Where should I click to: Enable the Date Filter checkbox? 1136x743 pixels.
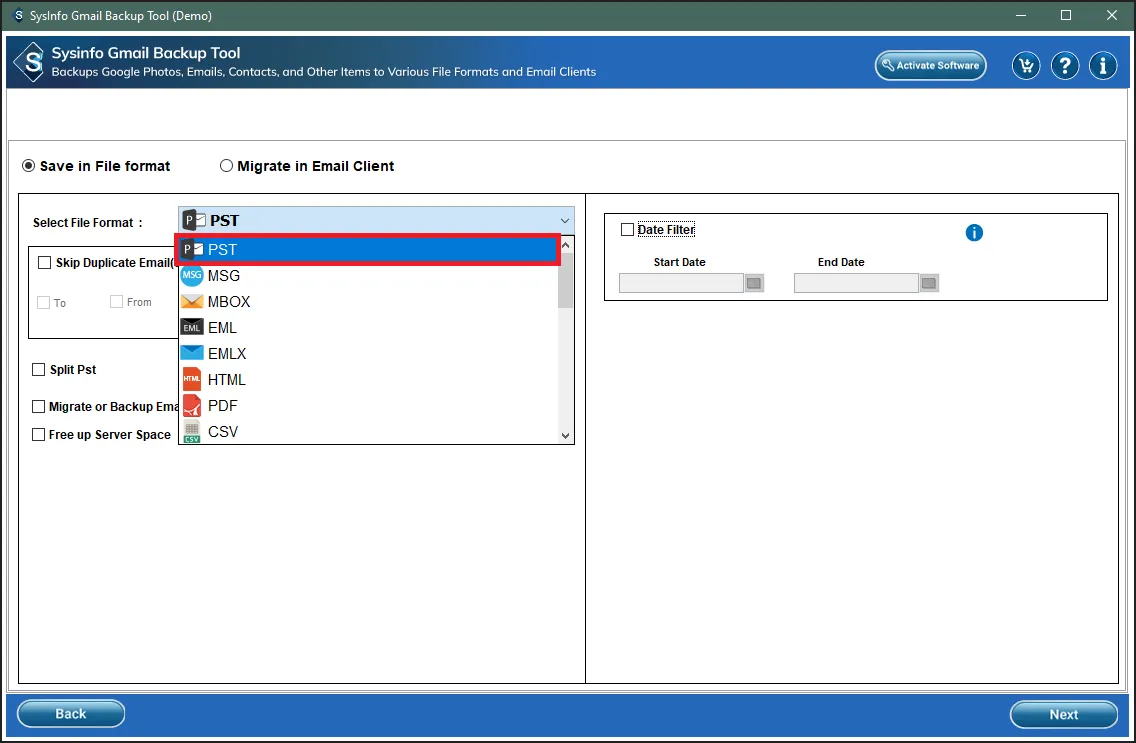click(x=627, y=230)
